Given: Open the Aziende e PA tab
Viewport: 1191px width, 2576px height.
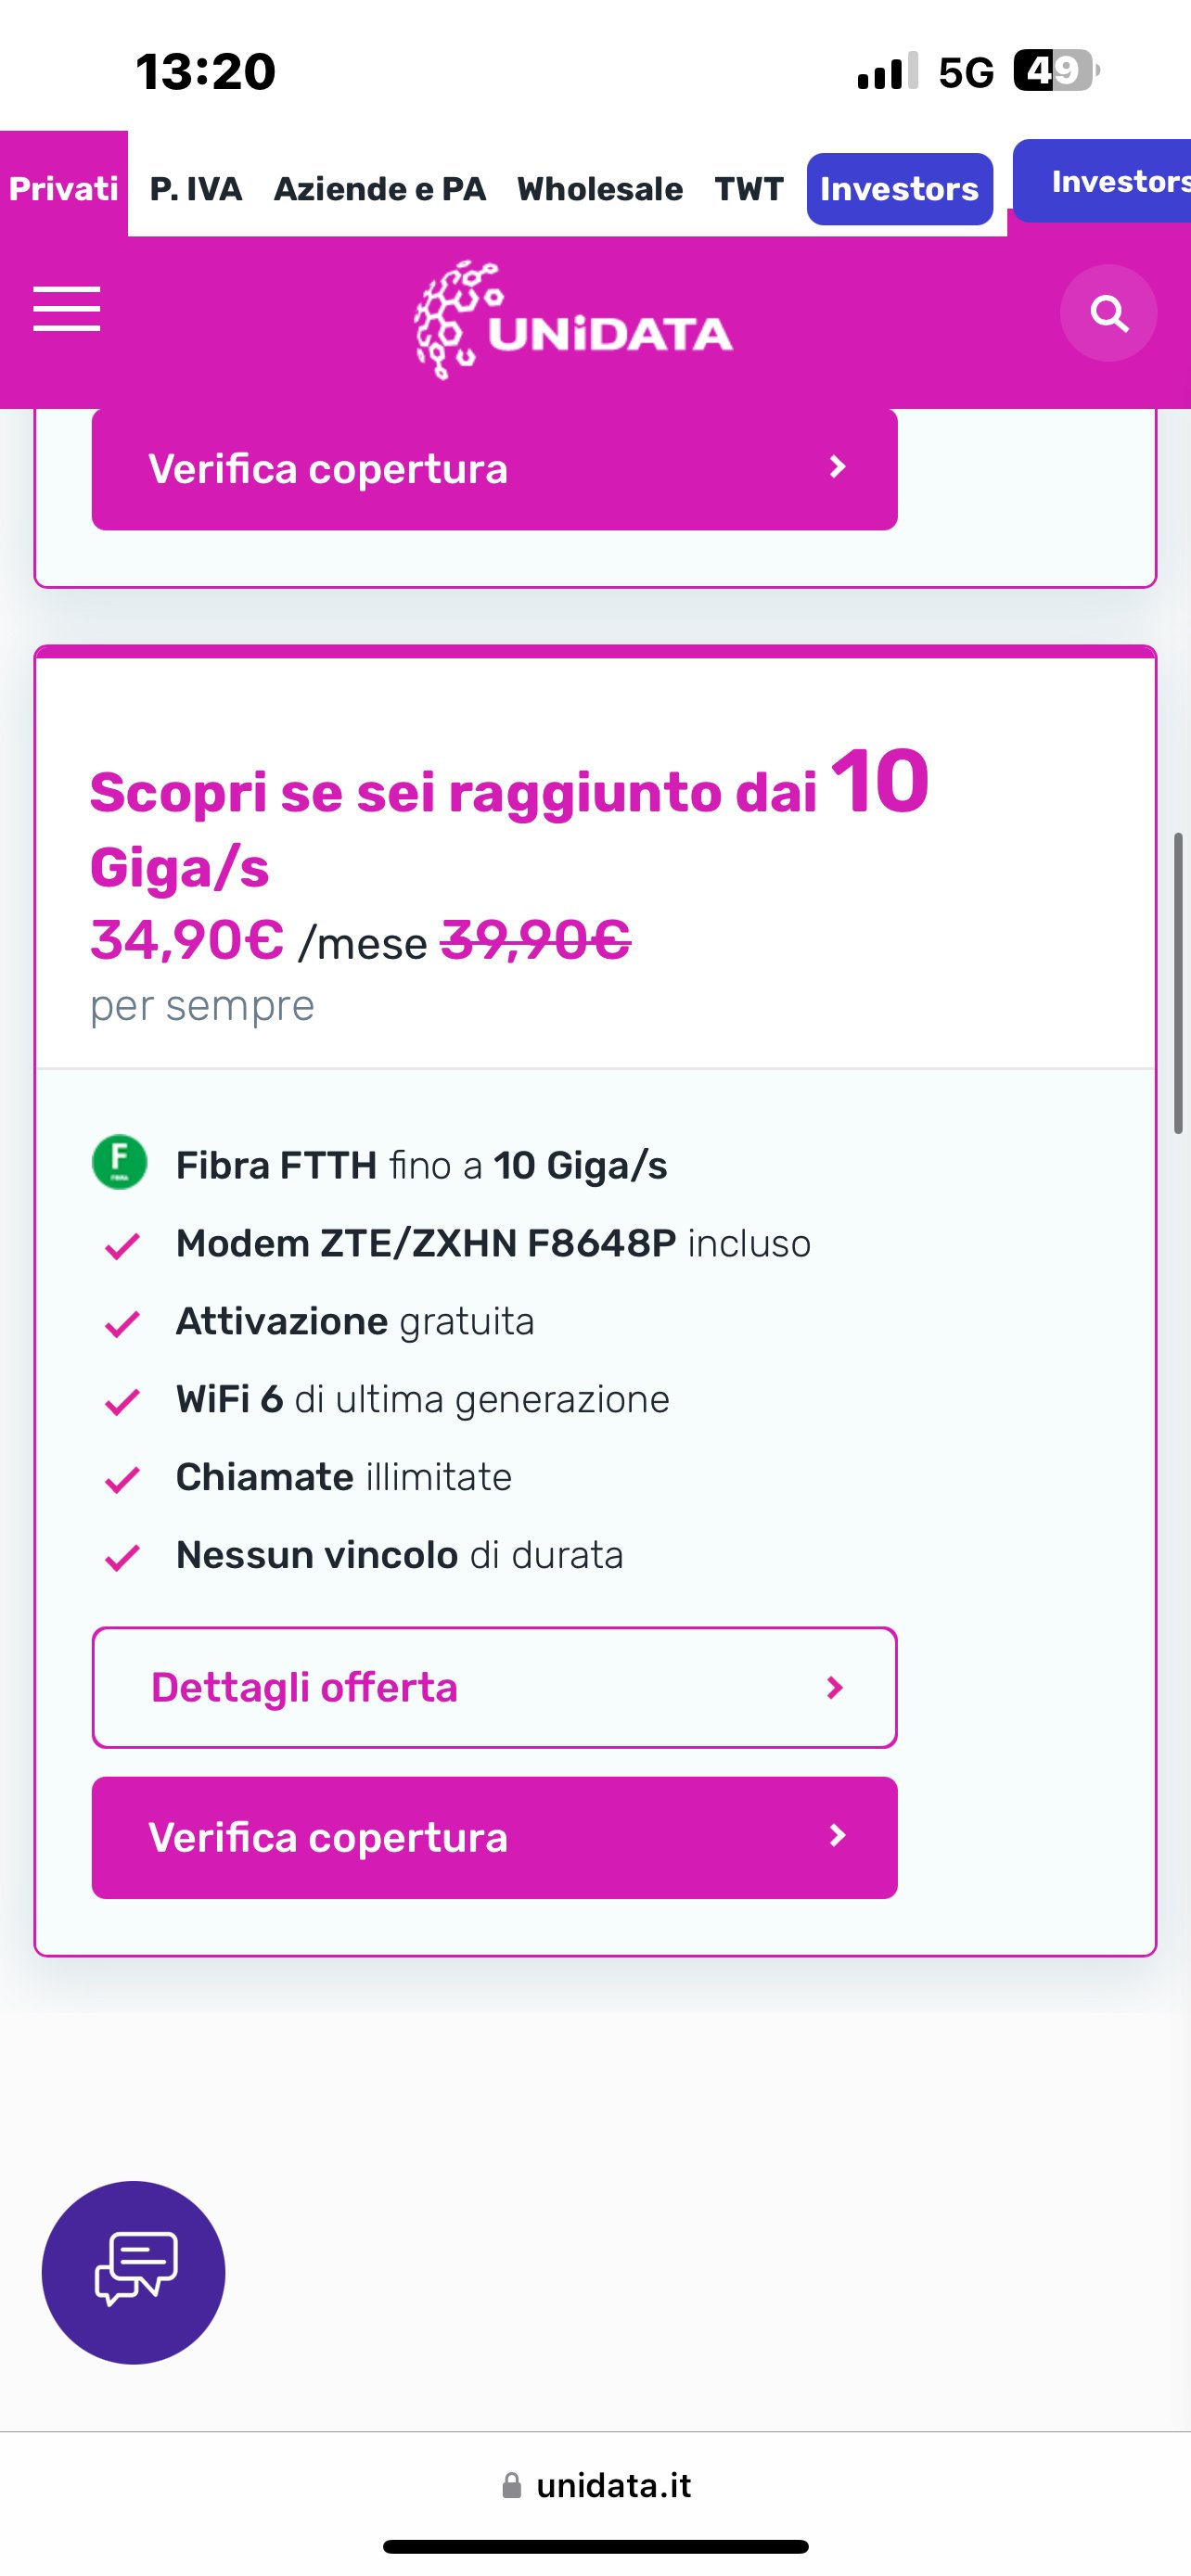Looking at the screenshot, I should click(x=380, y=188).
